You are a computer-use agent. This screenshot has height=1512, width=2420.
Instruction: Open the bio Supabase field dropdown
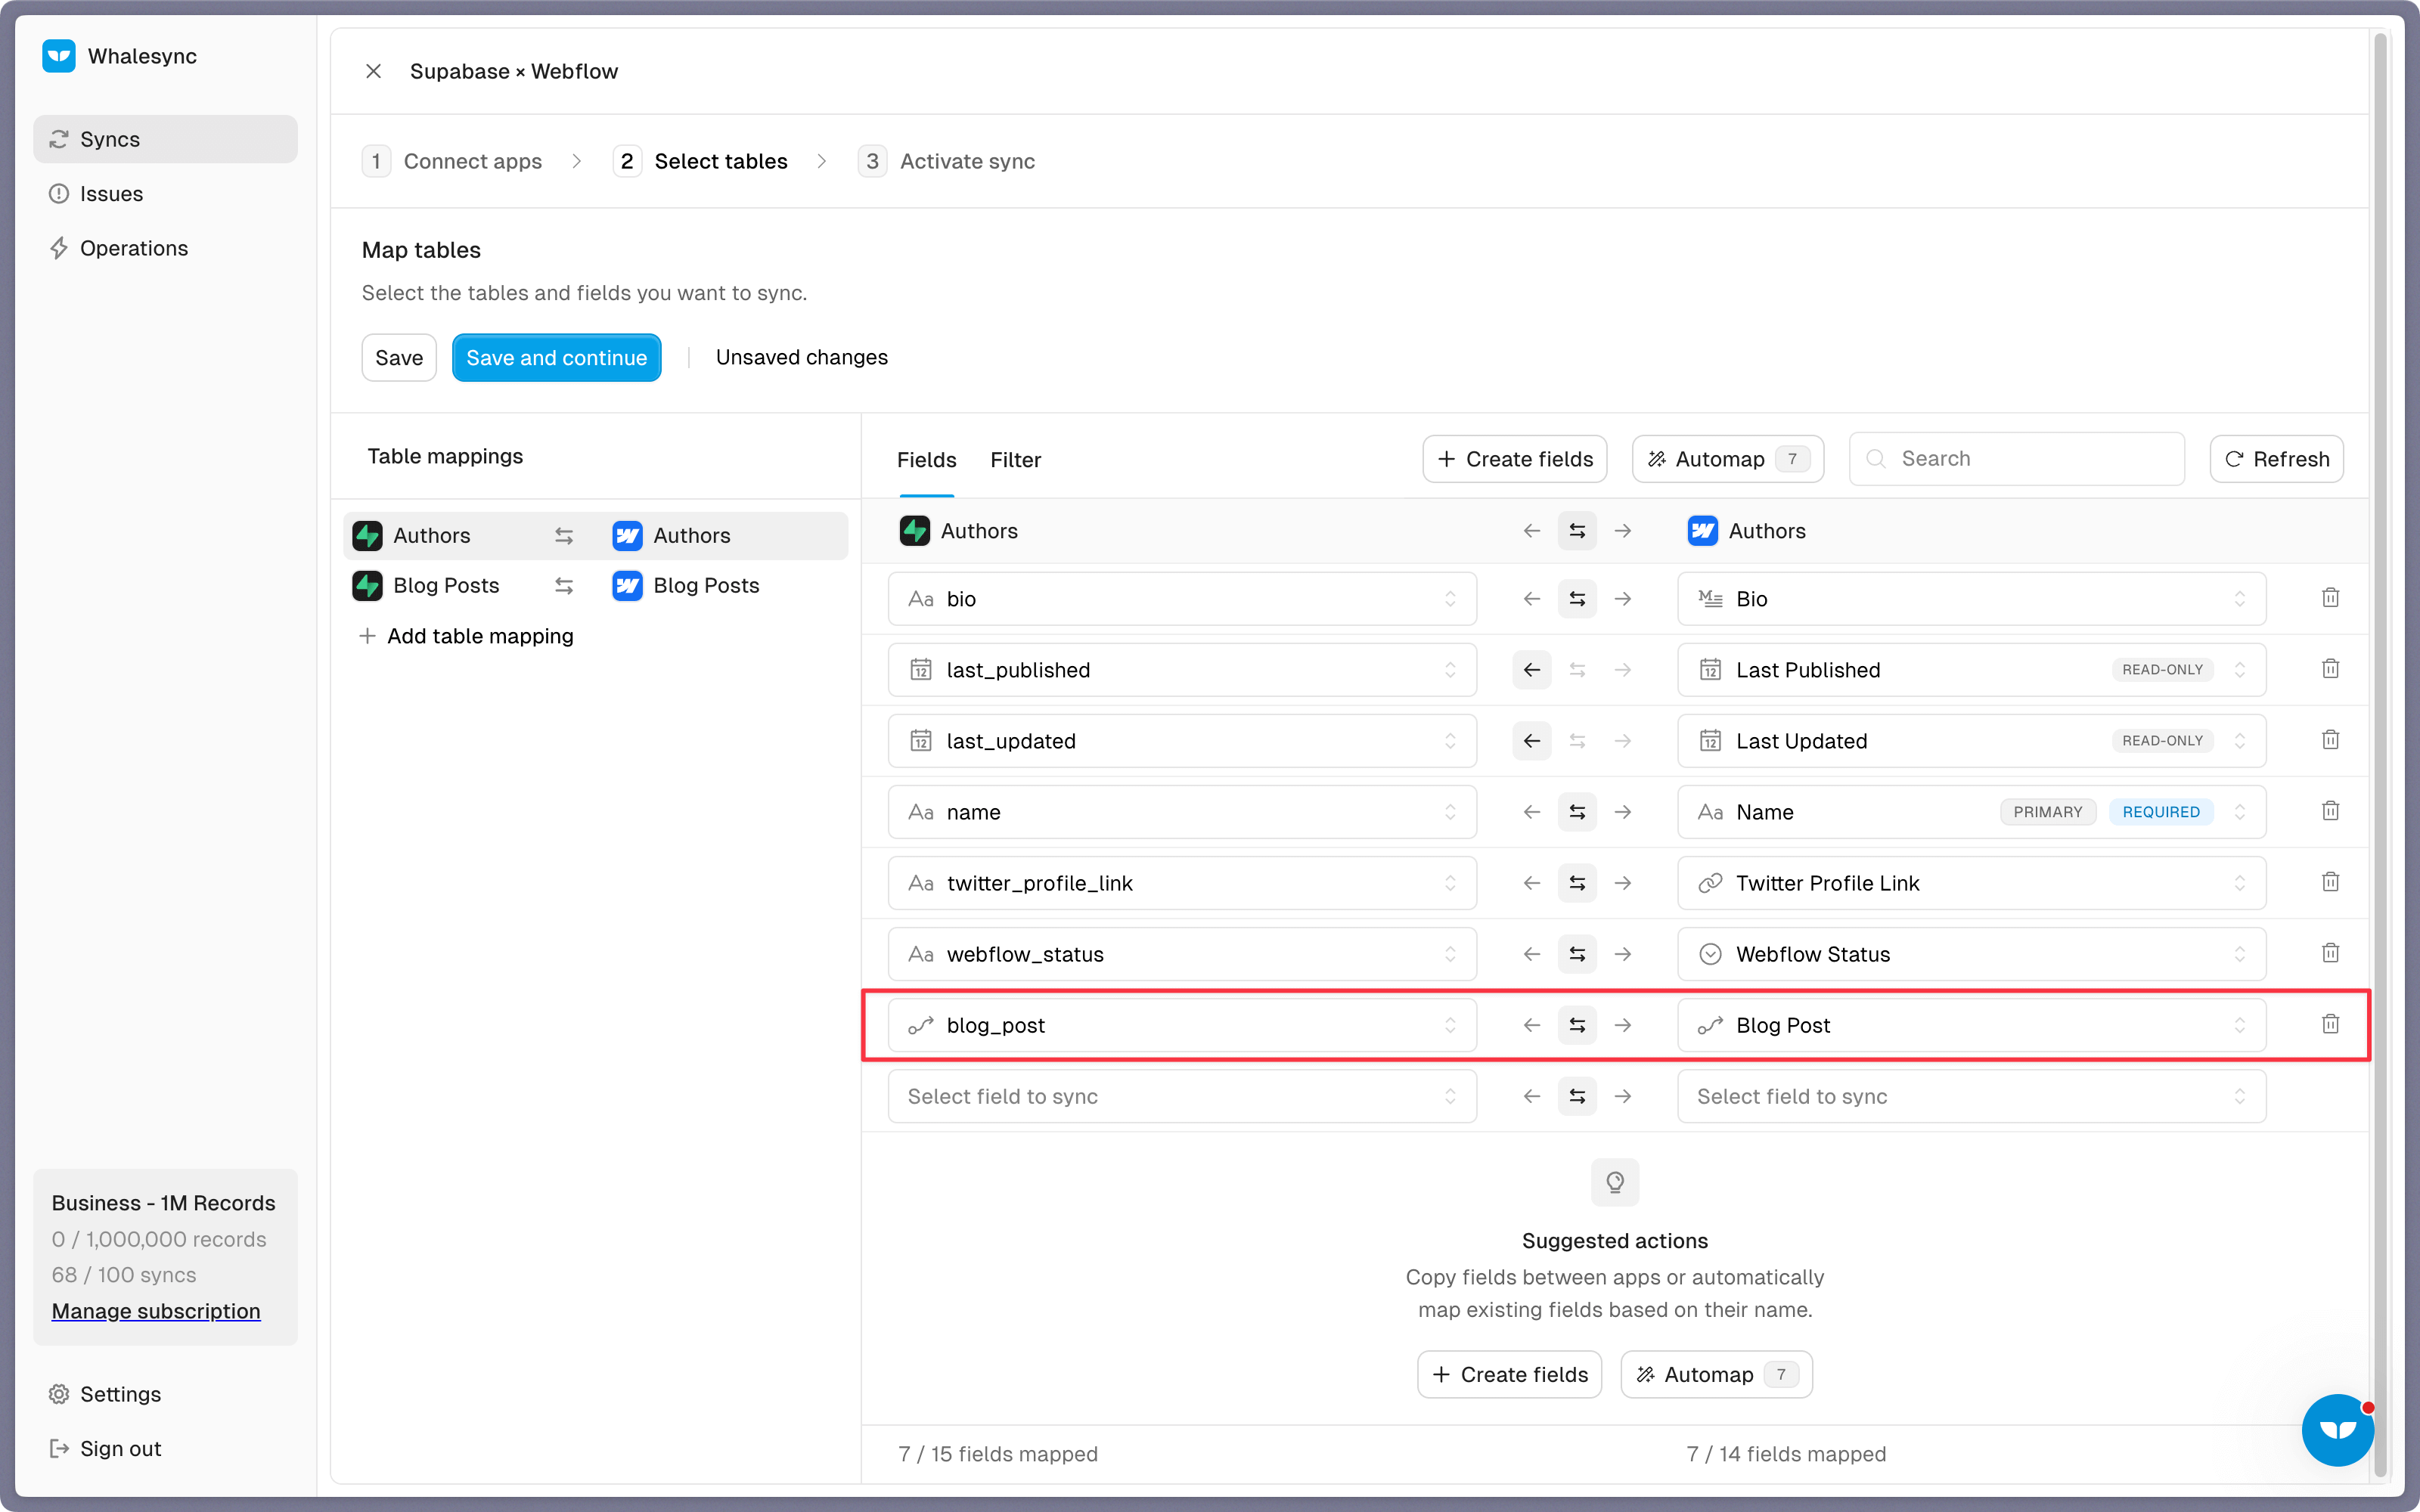pyautogui.click(x=1182, y=599)
